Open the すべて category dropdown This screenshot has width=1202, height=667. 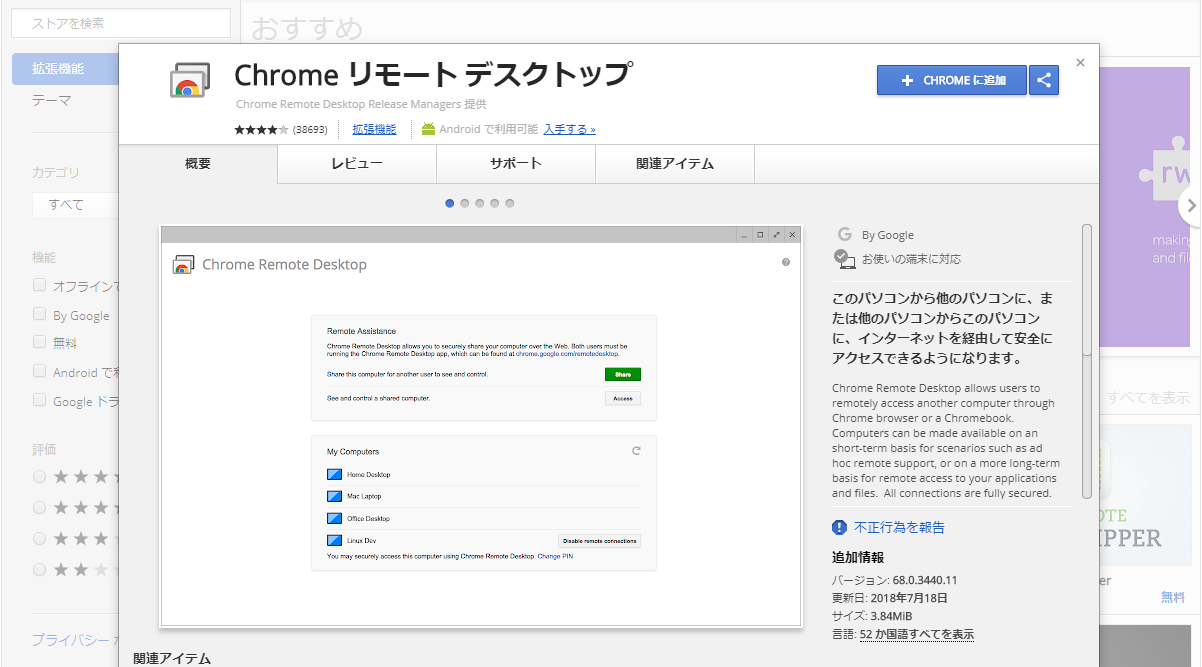coord(75,205)
